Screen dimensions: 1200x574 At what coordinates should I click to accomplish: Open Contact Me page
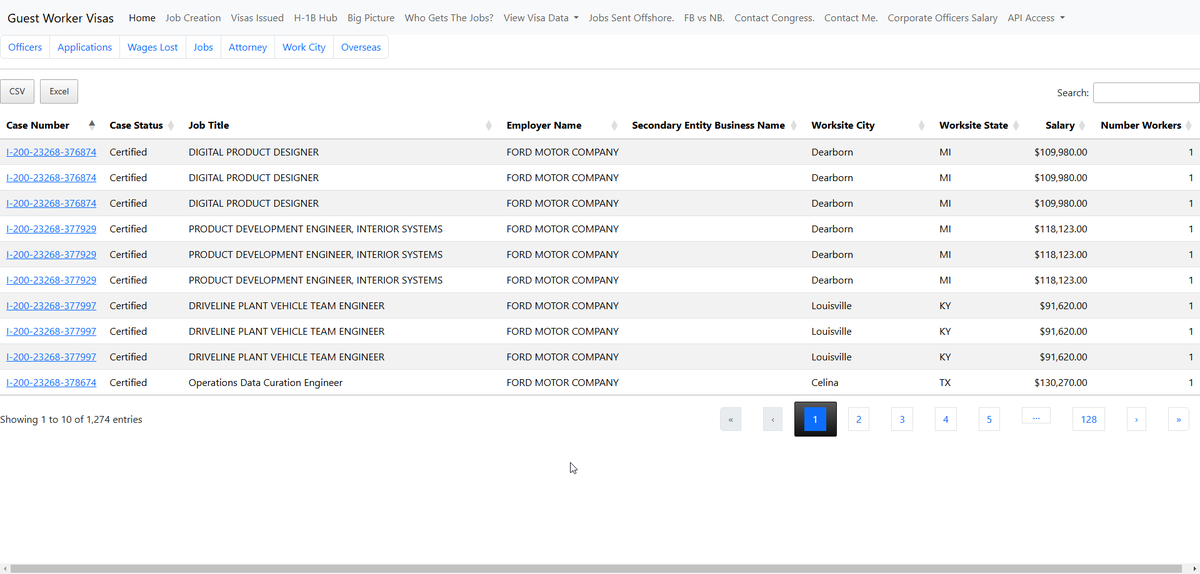pos(851,18)
